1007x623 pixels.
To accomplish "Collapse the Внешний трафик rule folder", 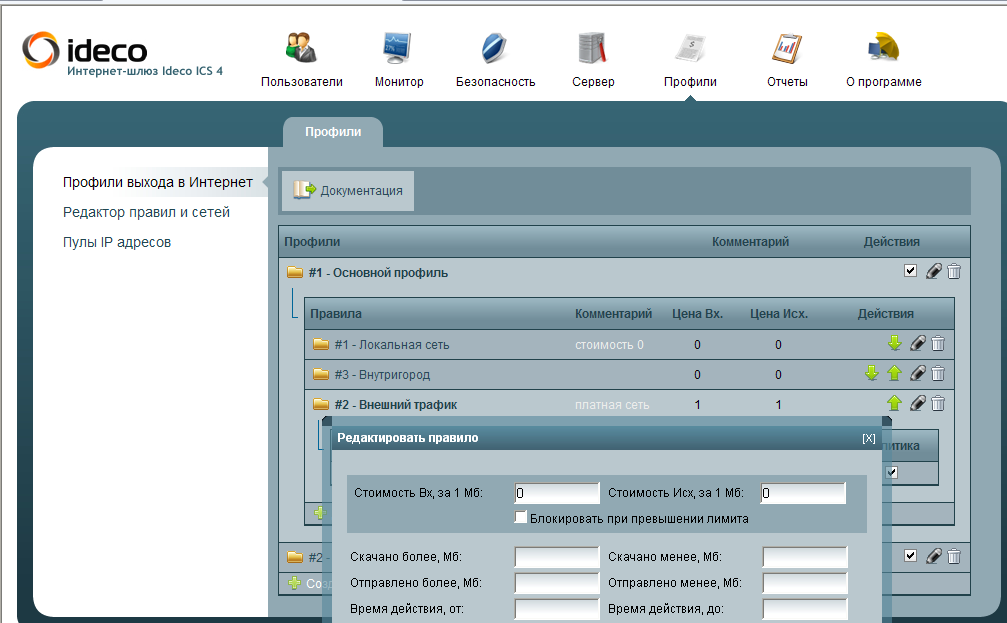I will tap(320, 404).
